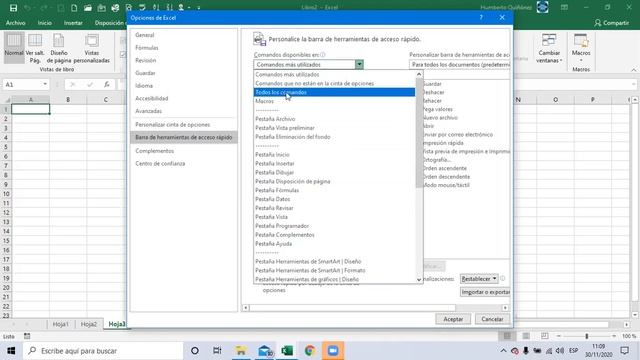640x360 pixels.
Task: Choose 'Comandos más utilizados' from the dropdown list
Action: point(334,75)
